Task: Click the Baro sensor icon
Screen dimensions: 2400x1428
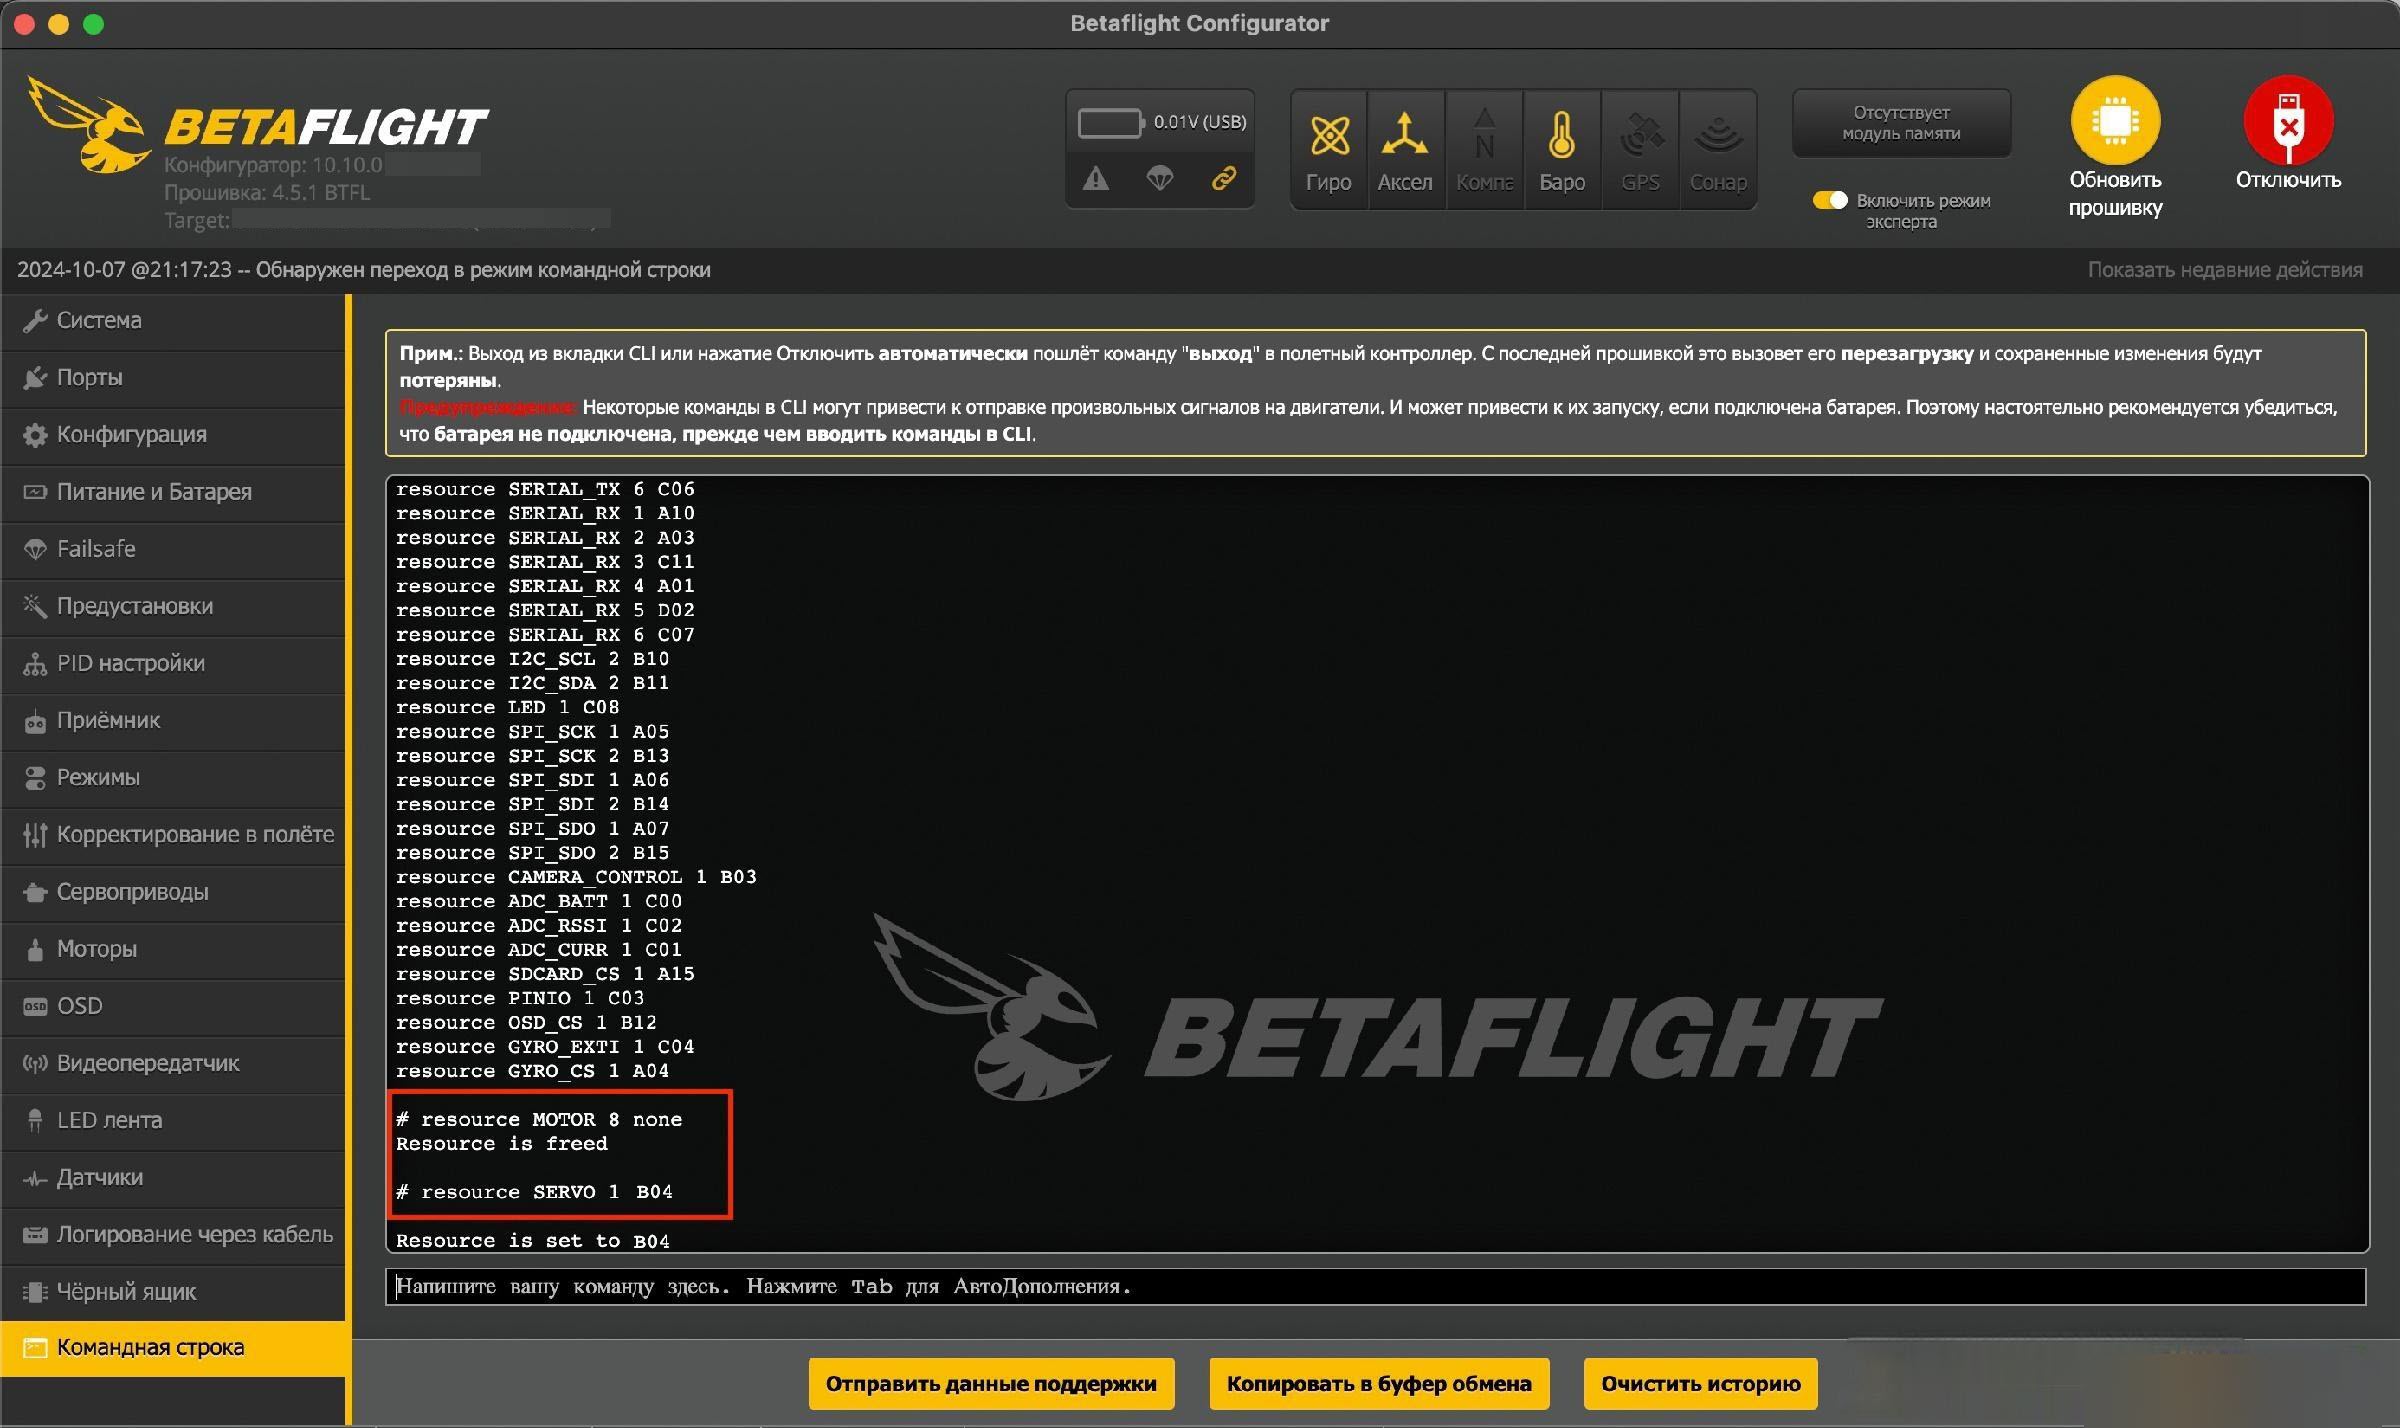Action: pyautogui.click(x=1562, y=150)
